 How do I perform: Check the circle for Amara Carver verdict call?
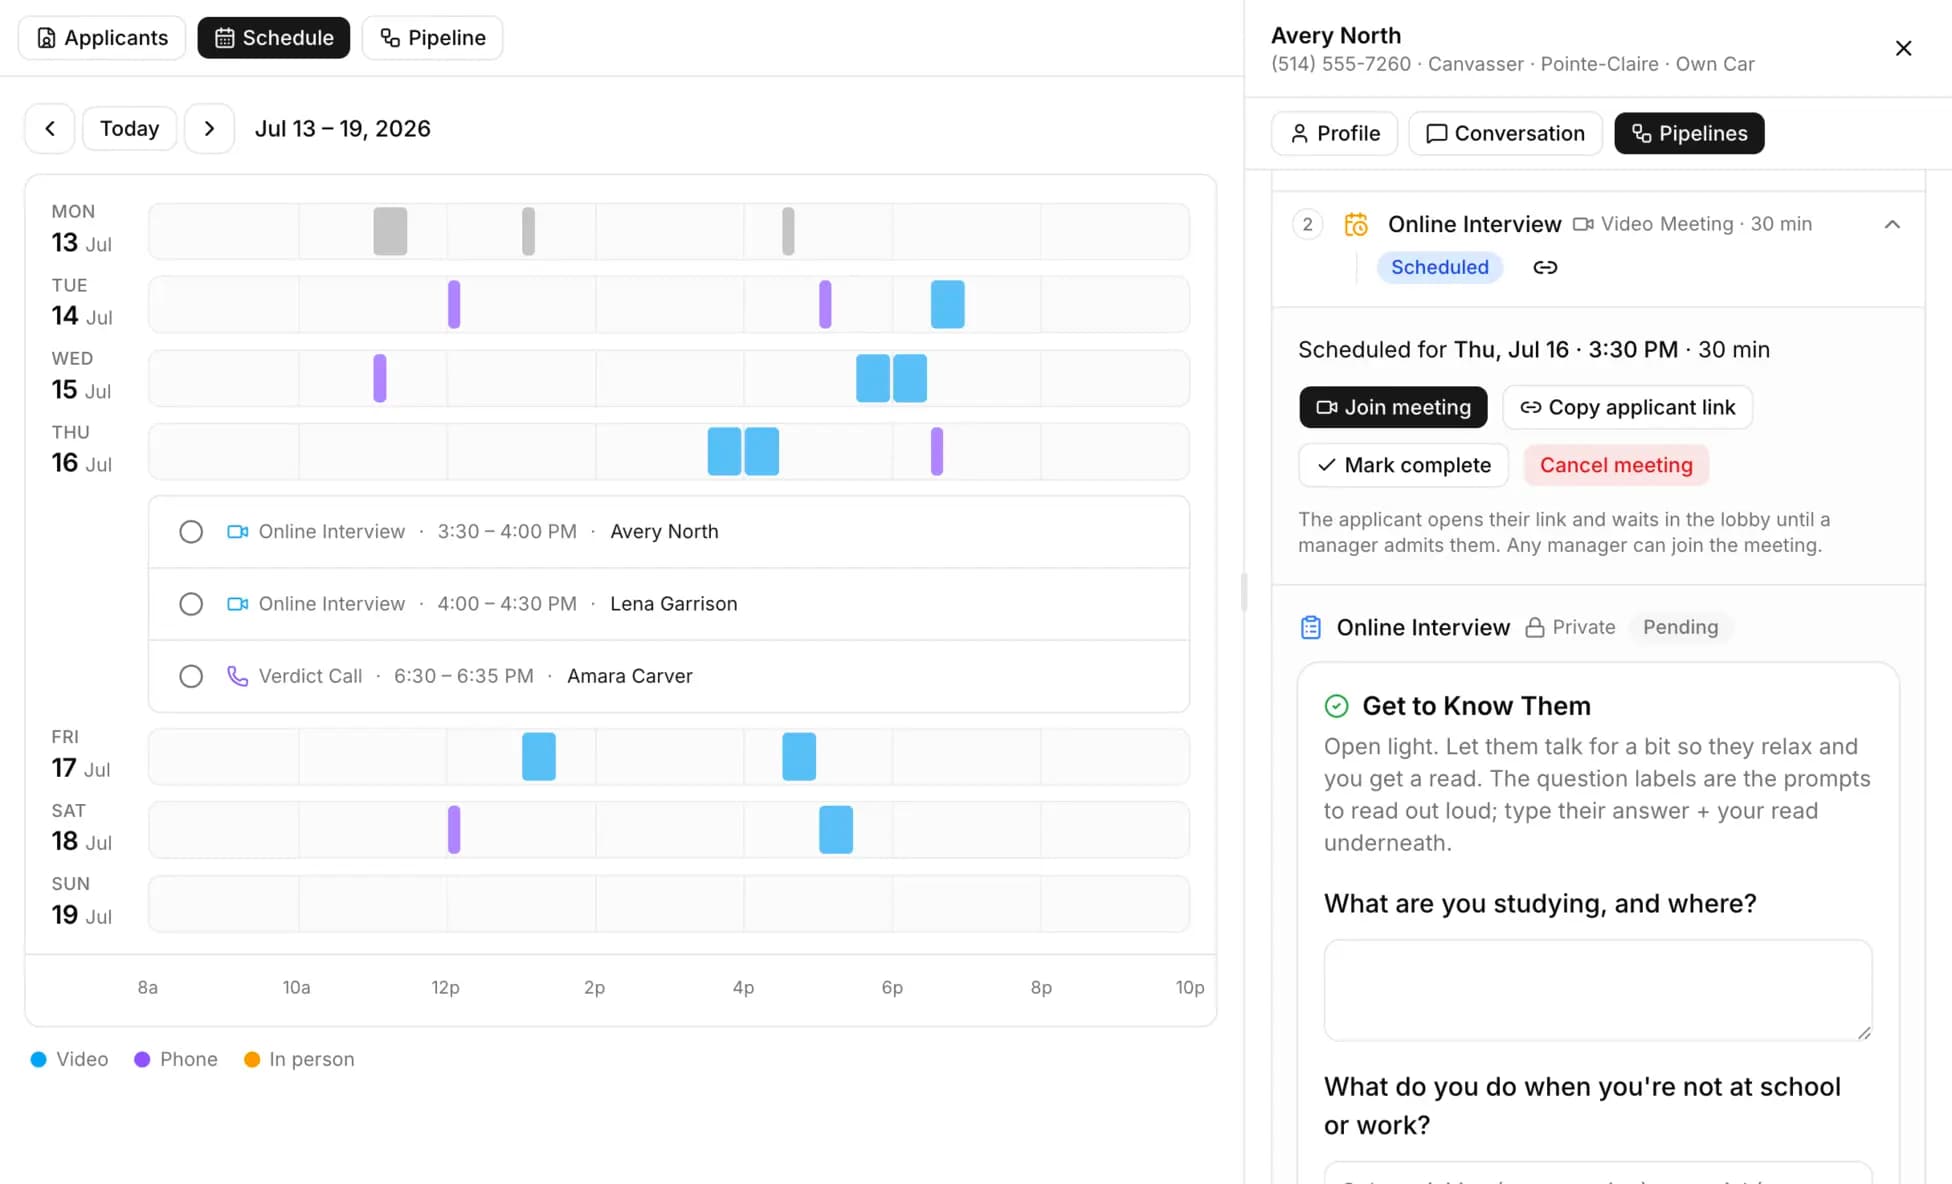coord(191,676)
